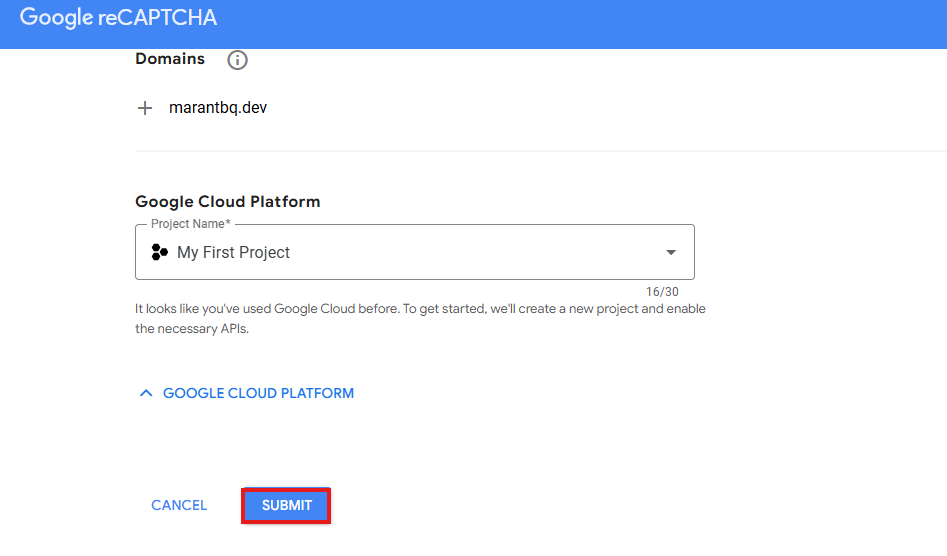Click the 16/30 character counter

coord(662,292)
